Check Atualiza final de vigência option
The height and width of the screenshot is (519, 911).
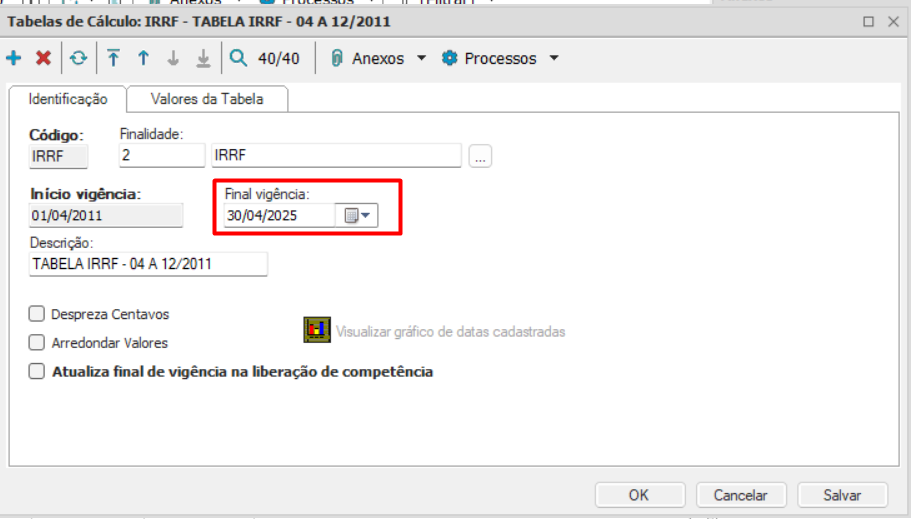click(x=37, y=371)
